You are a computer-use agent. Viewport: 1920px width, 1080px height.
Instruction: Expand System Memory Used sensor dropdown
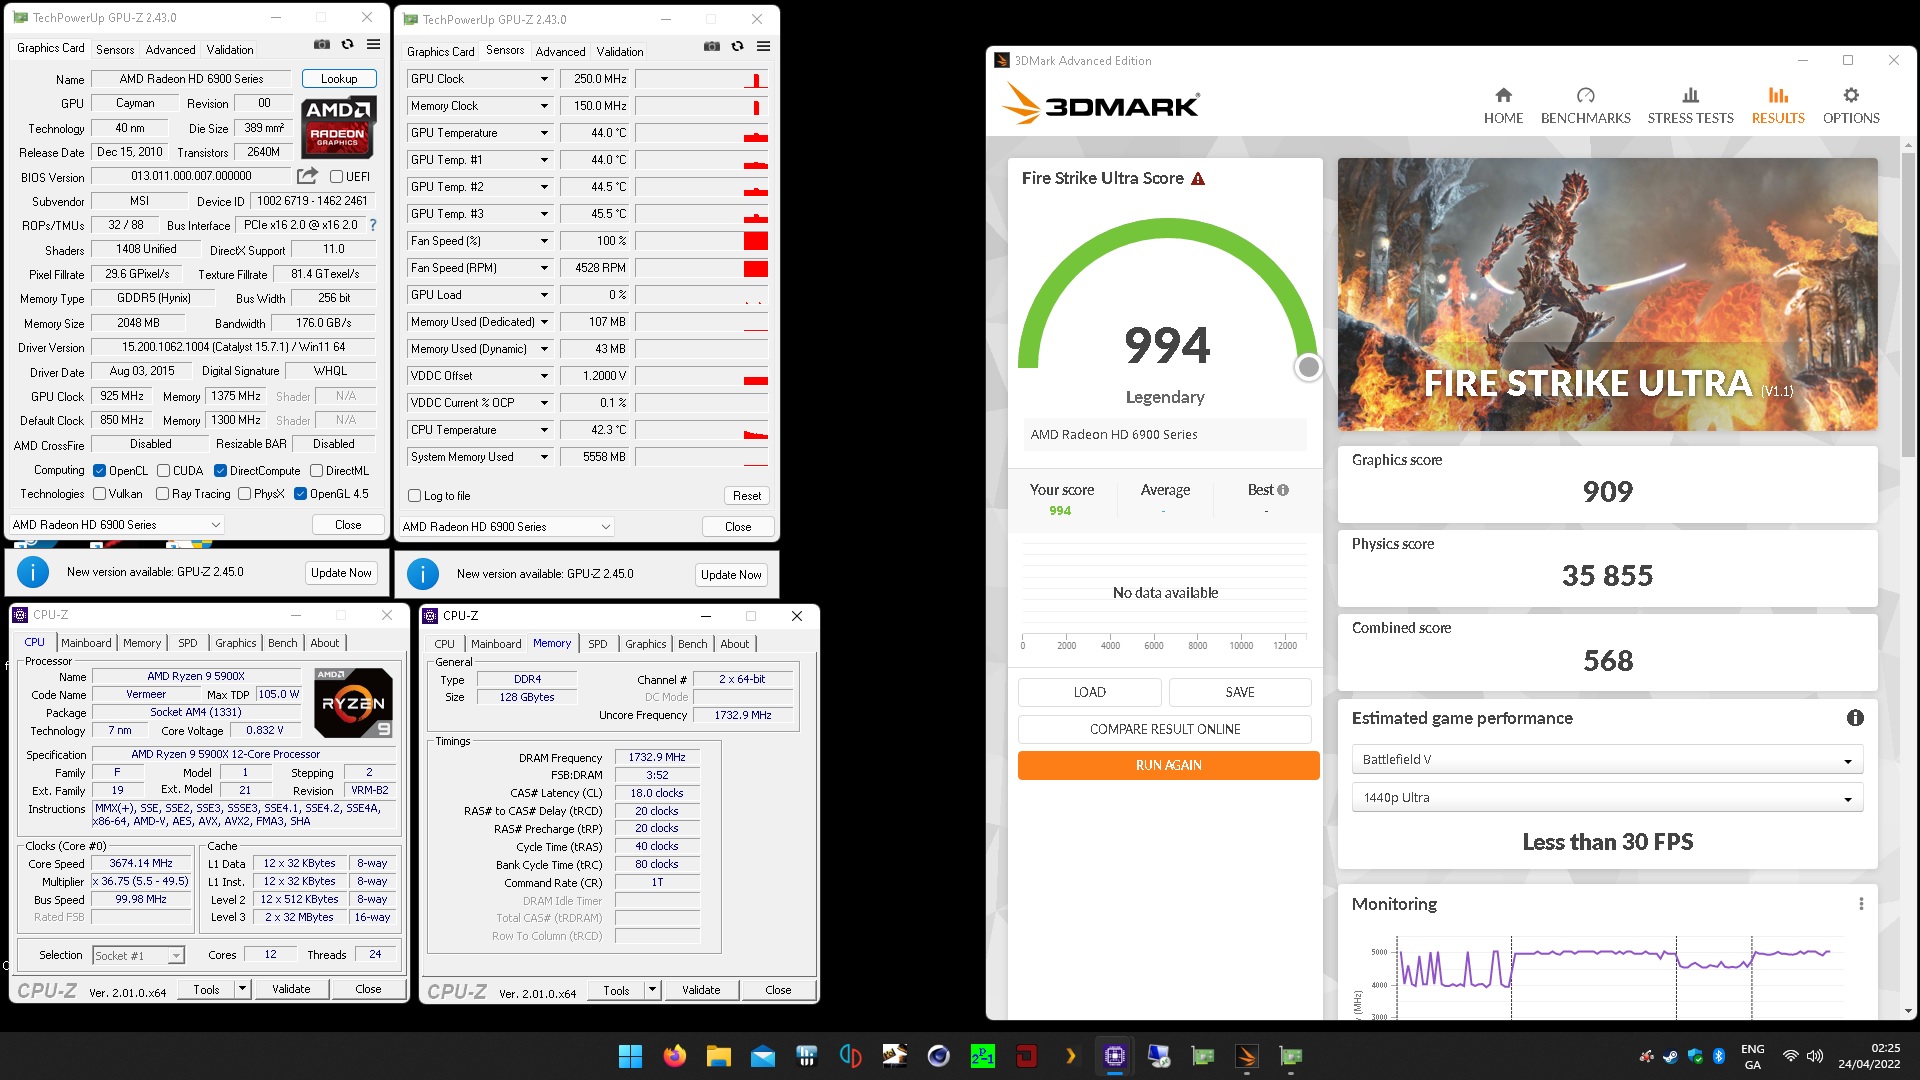544,457
